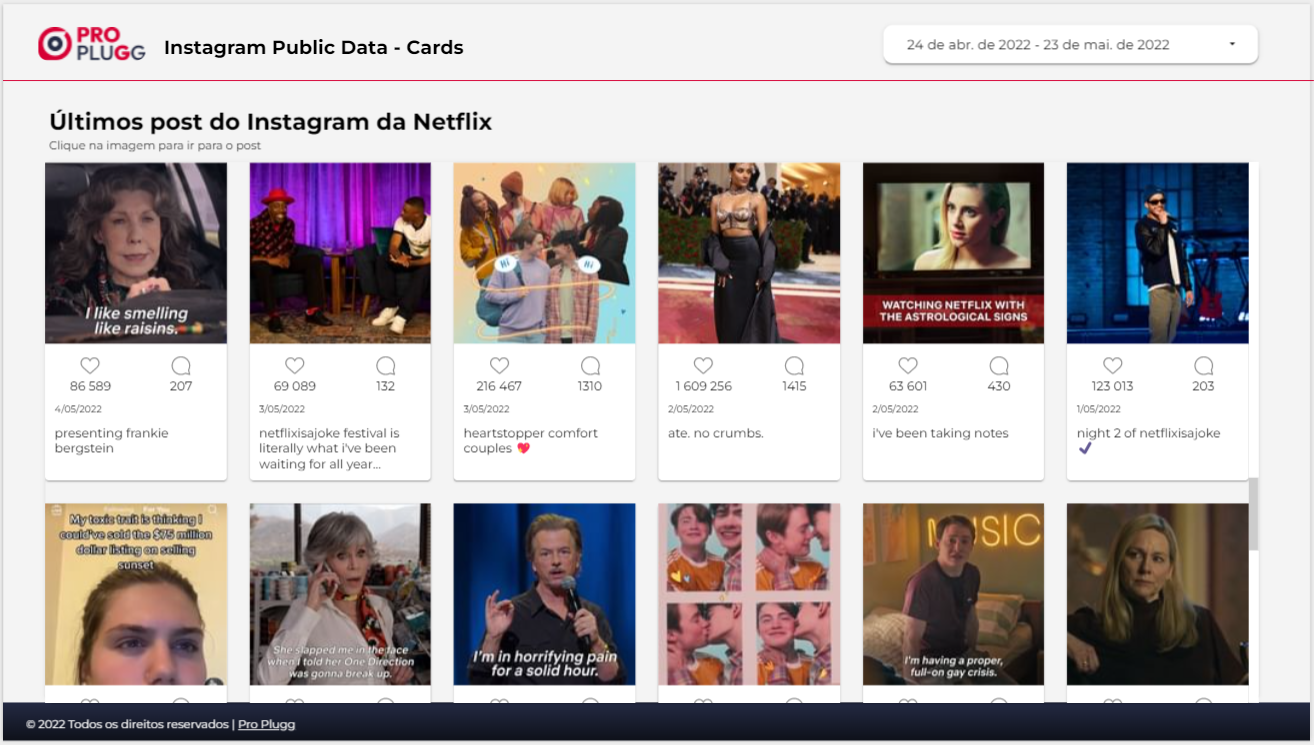Click heart icon on heartstopper comfort couples post
Viewport: 1314px width, 745px height.
[499, 365]
